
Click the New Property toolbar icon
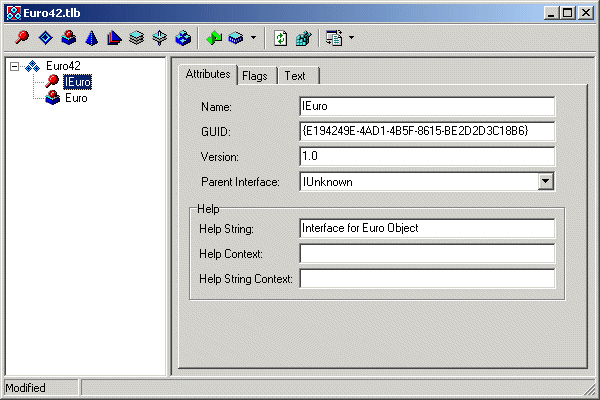click(x=235, y=39)
